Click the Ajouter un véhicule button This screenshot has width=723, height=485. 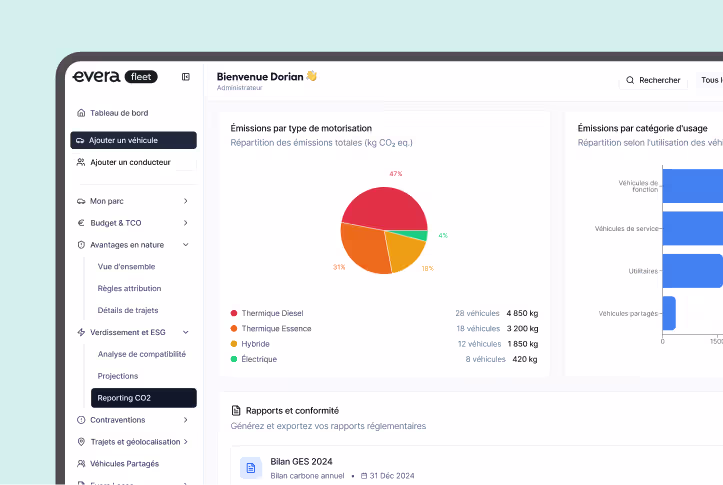point(133,140)
